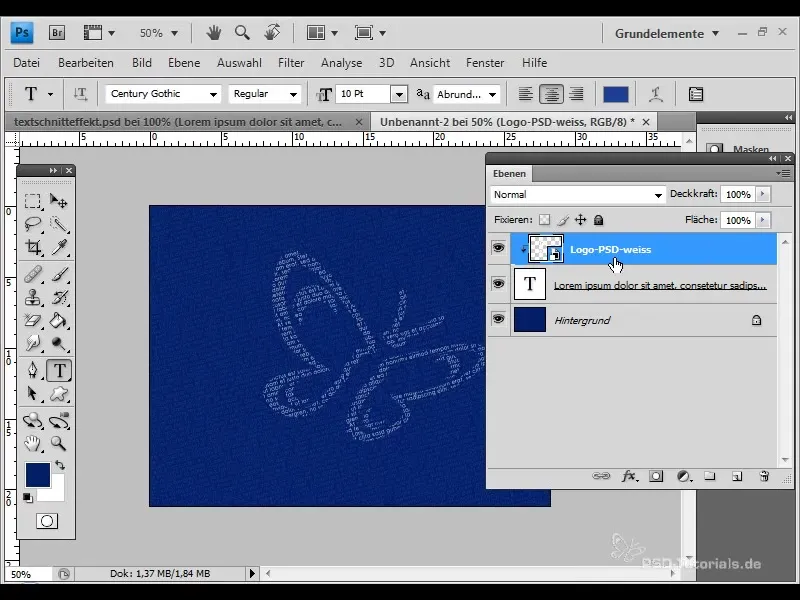Hide the Lorem ipsum text layer

[498, 284]
